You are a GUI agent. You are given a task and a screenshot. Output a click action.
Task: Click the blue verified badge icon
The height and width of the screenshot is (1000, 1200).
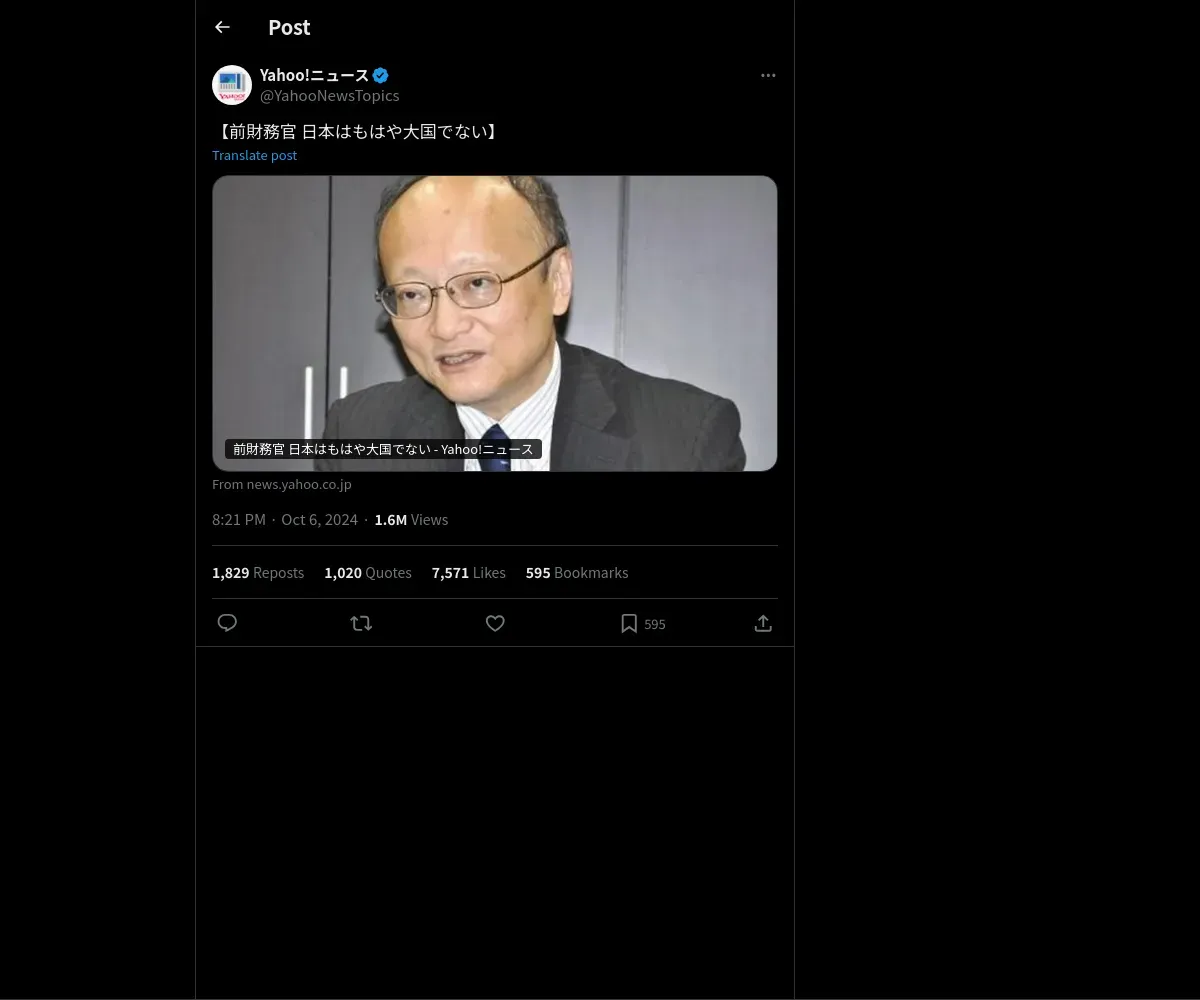tap(381, 75)
